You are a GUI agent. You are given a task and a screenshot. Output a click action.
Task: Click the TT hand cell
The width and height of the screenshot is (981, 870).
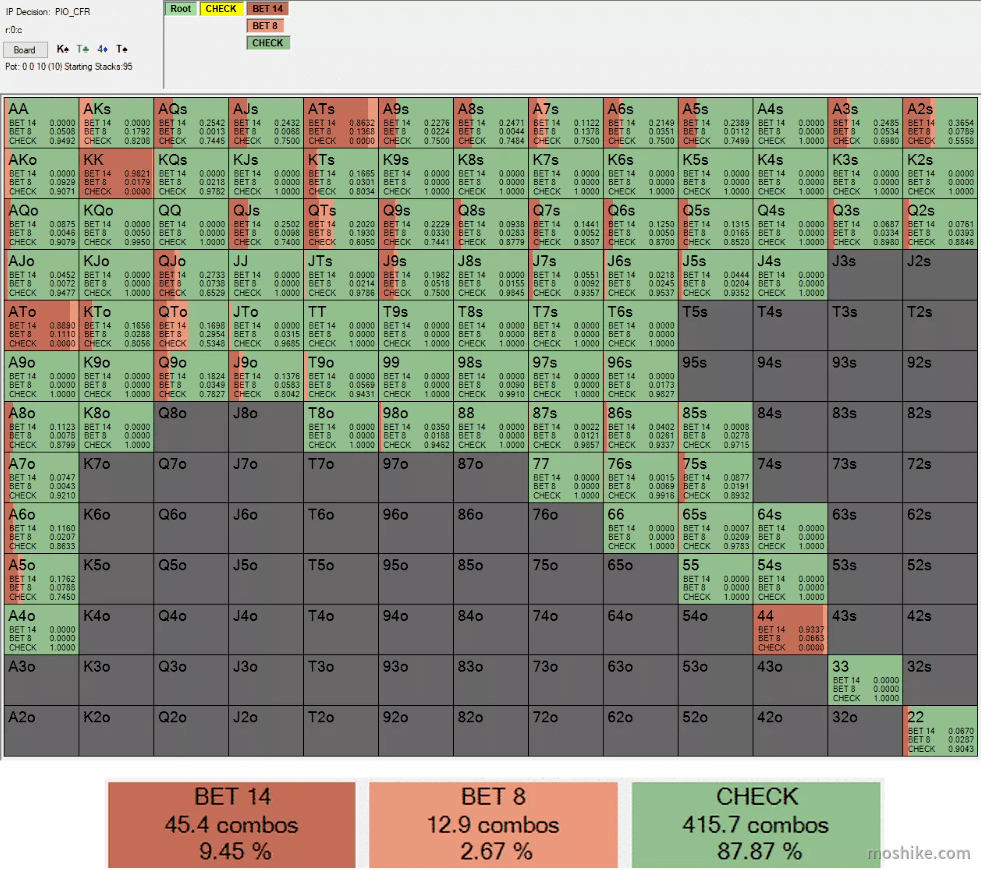341,325
